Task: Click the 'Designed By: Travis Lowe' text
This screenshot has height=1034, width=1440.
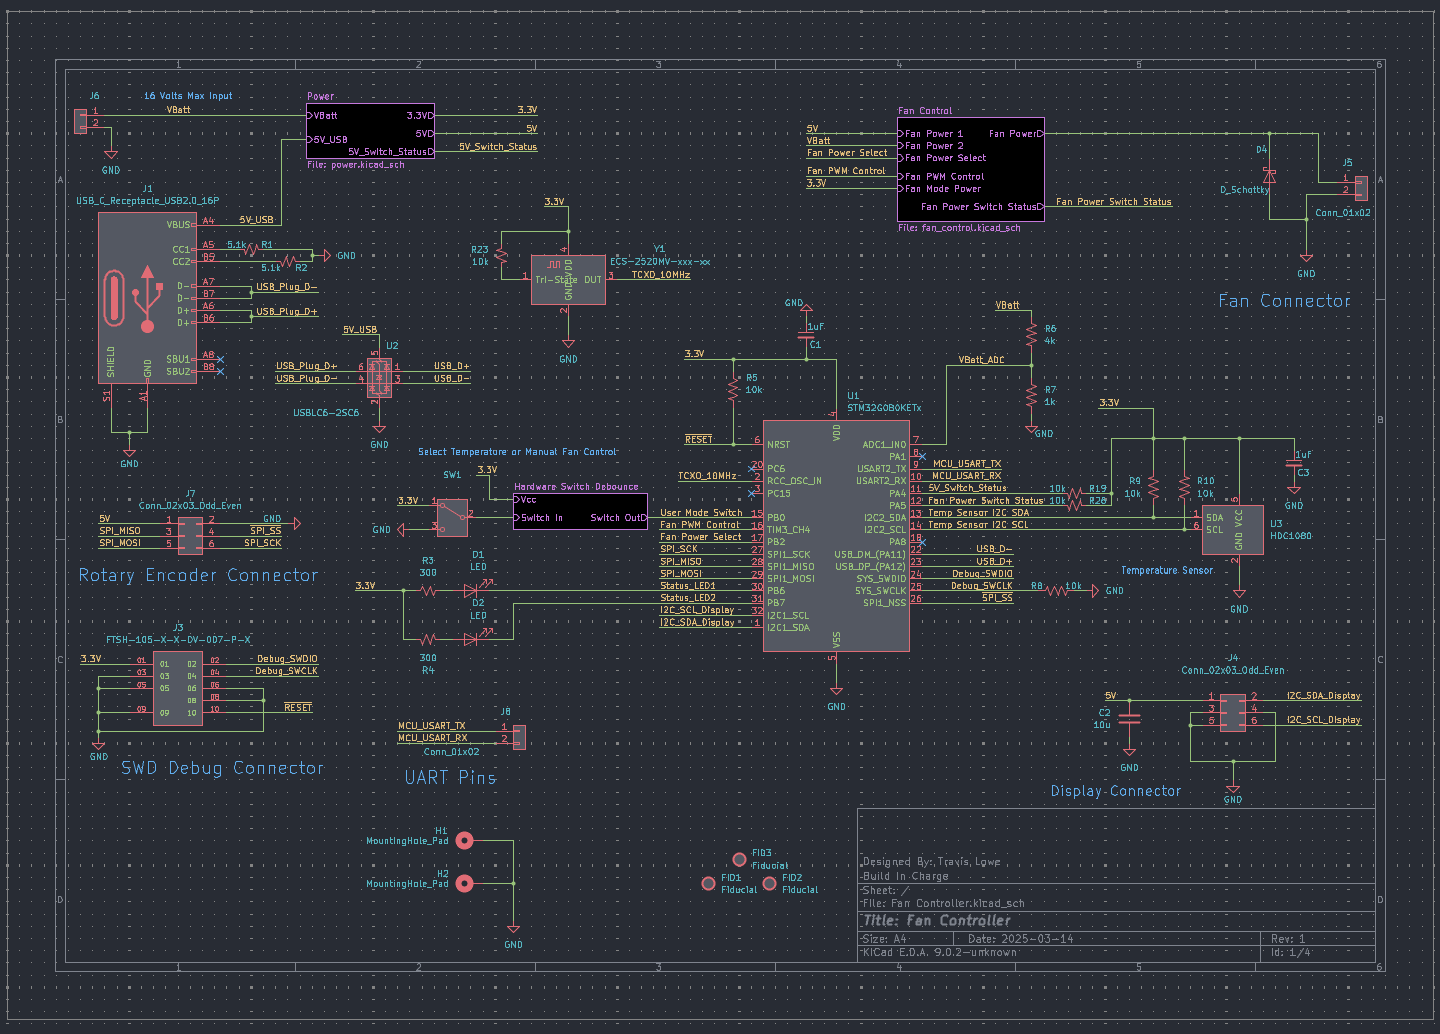Action: click(x=931, y=862)
